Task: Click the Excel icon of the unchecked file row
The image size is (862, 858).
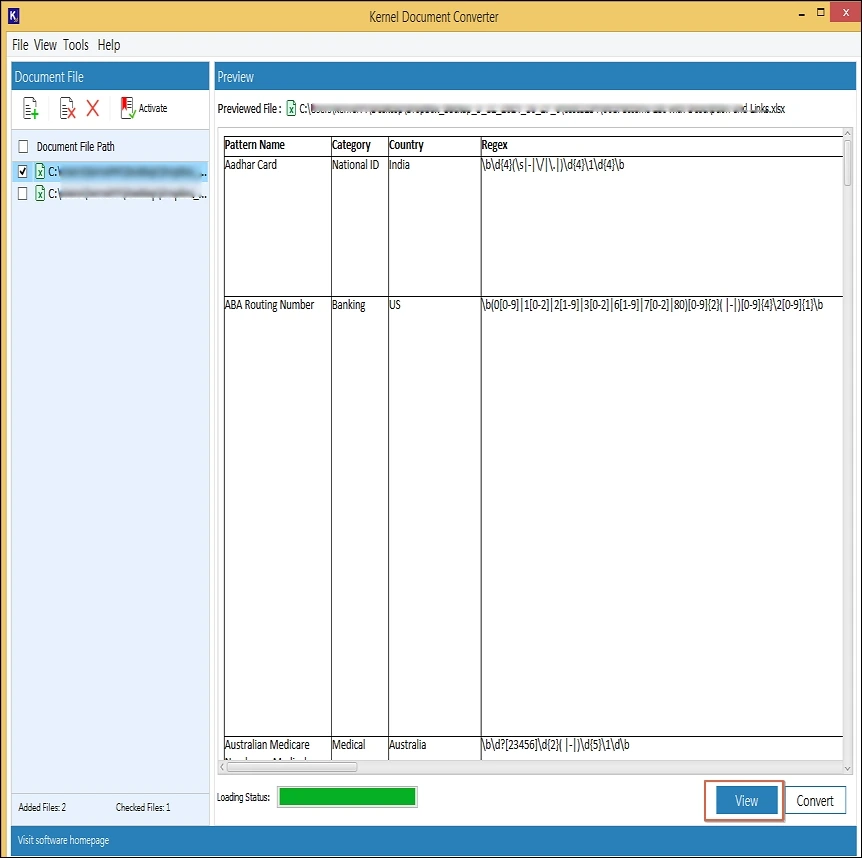Action: coord(40,193)
